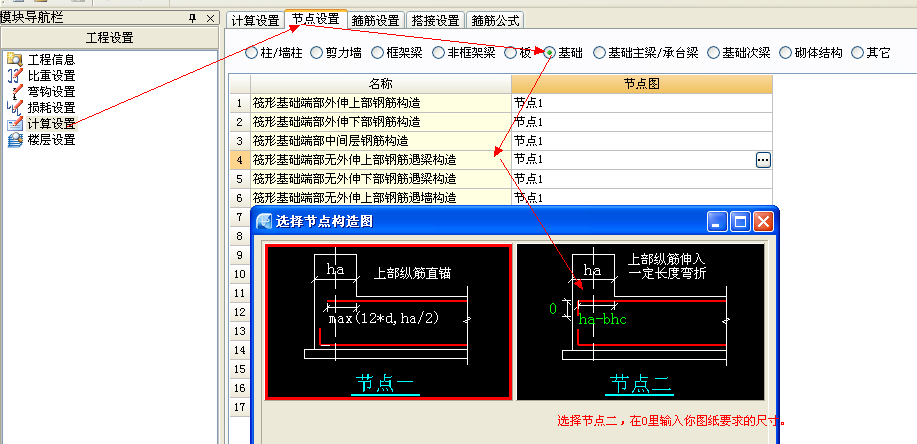Click the 节点1 cell in row 6
The height and width of the screenshot is (444, 917).
point(642,197)
